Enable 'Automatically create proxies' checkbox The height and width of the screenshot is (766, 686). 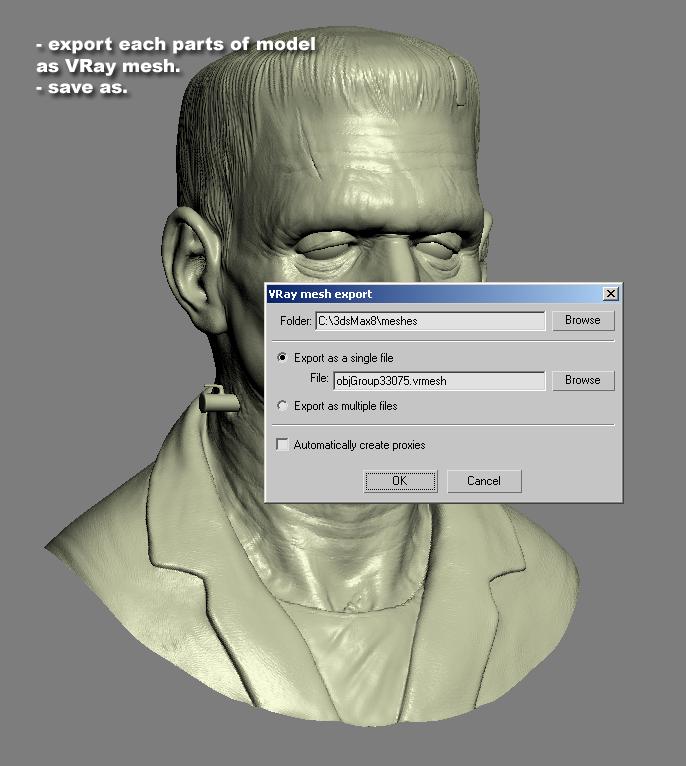(x=282, y=445)
